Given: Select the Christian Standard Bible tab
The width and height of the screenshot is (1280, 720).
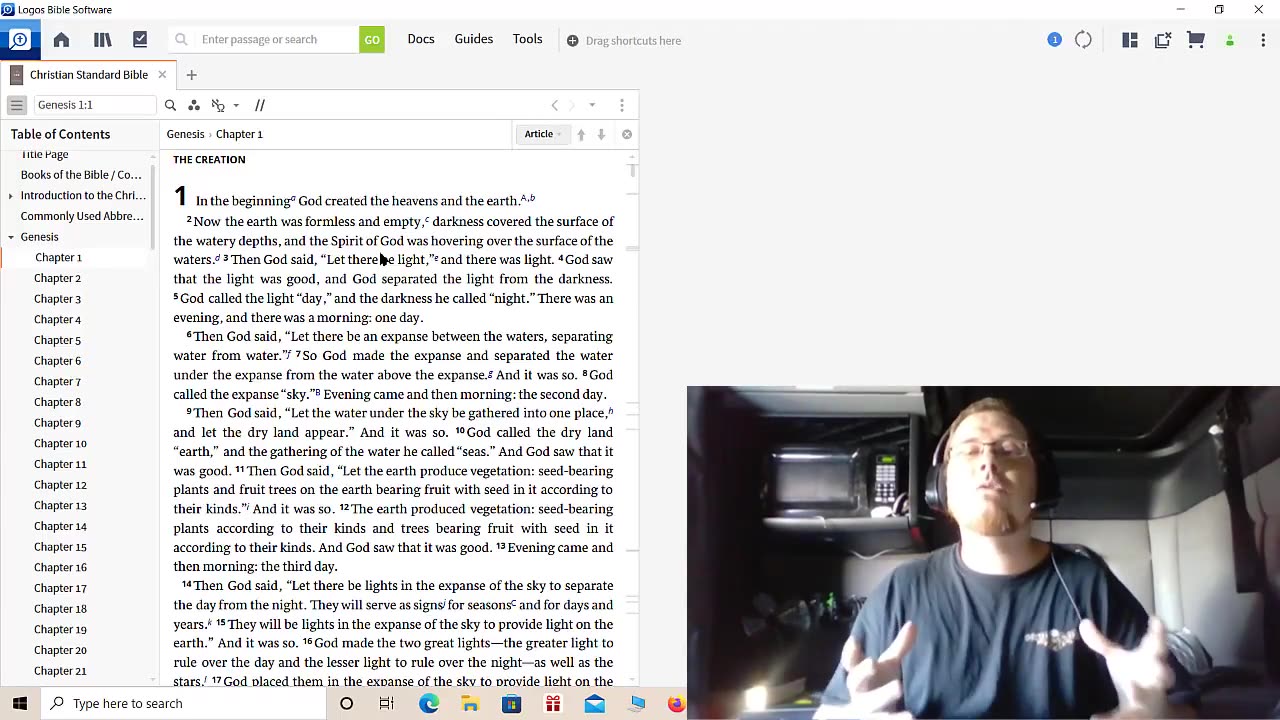Looking at the screenshot, I should (88, 75).
